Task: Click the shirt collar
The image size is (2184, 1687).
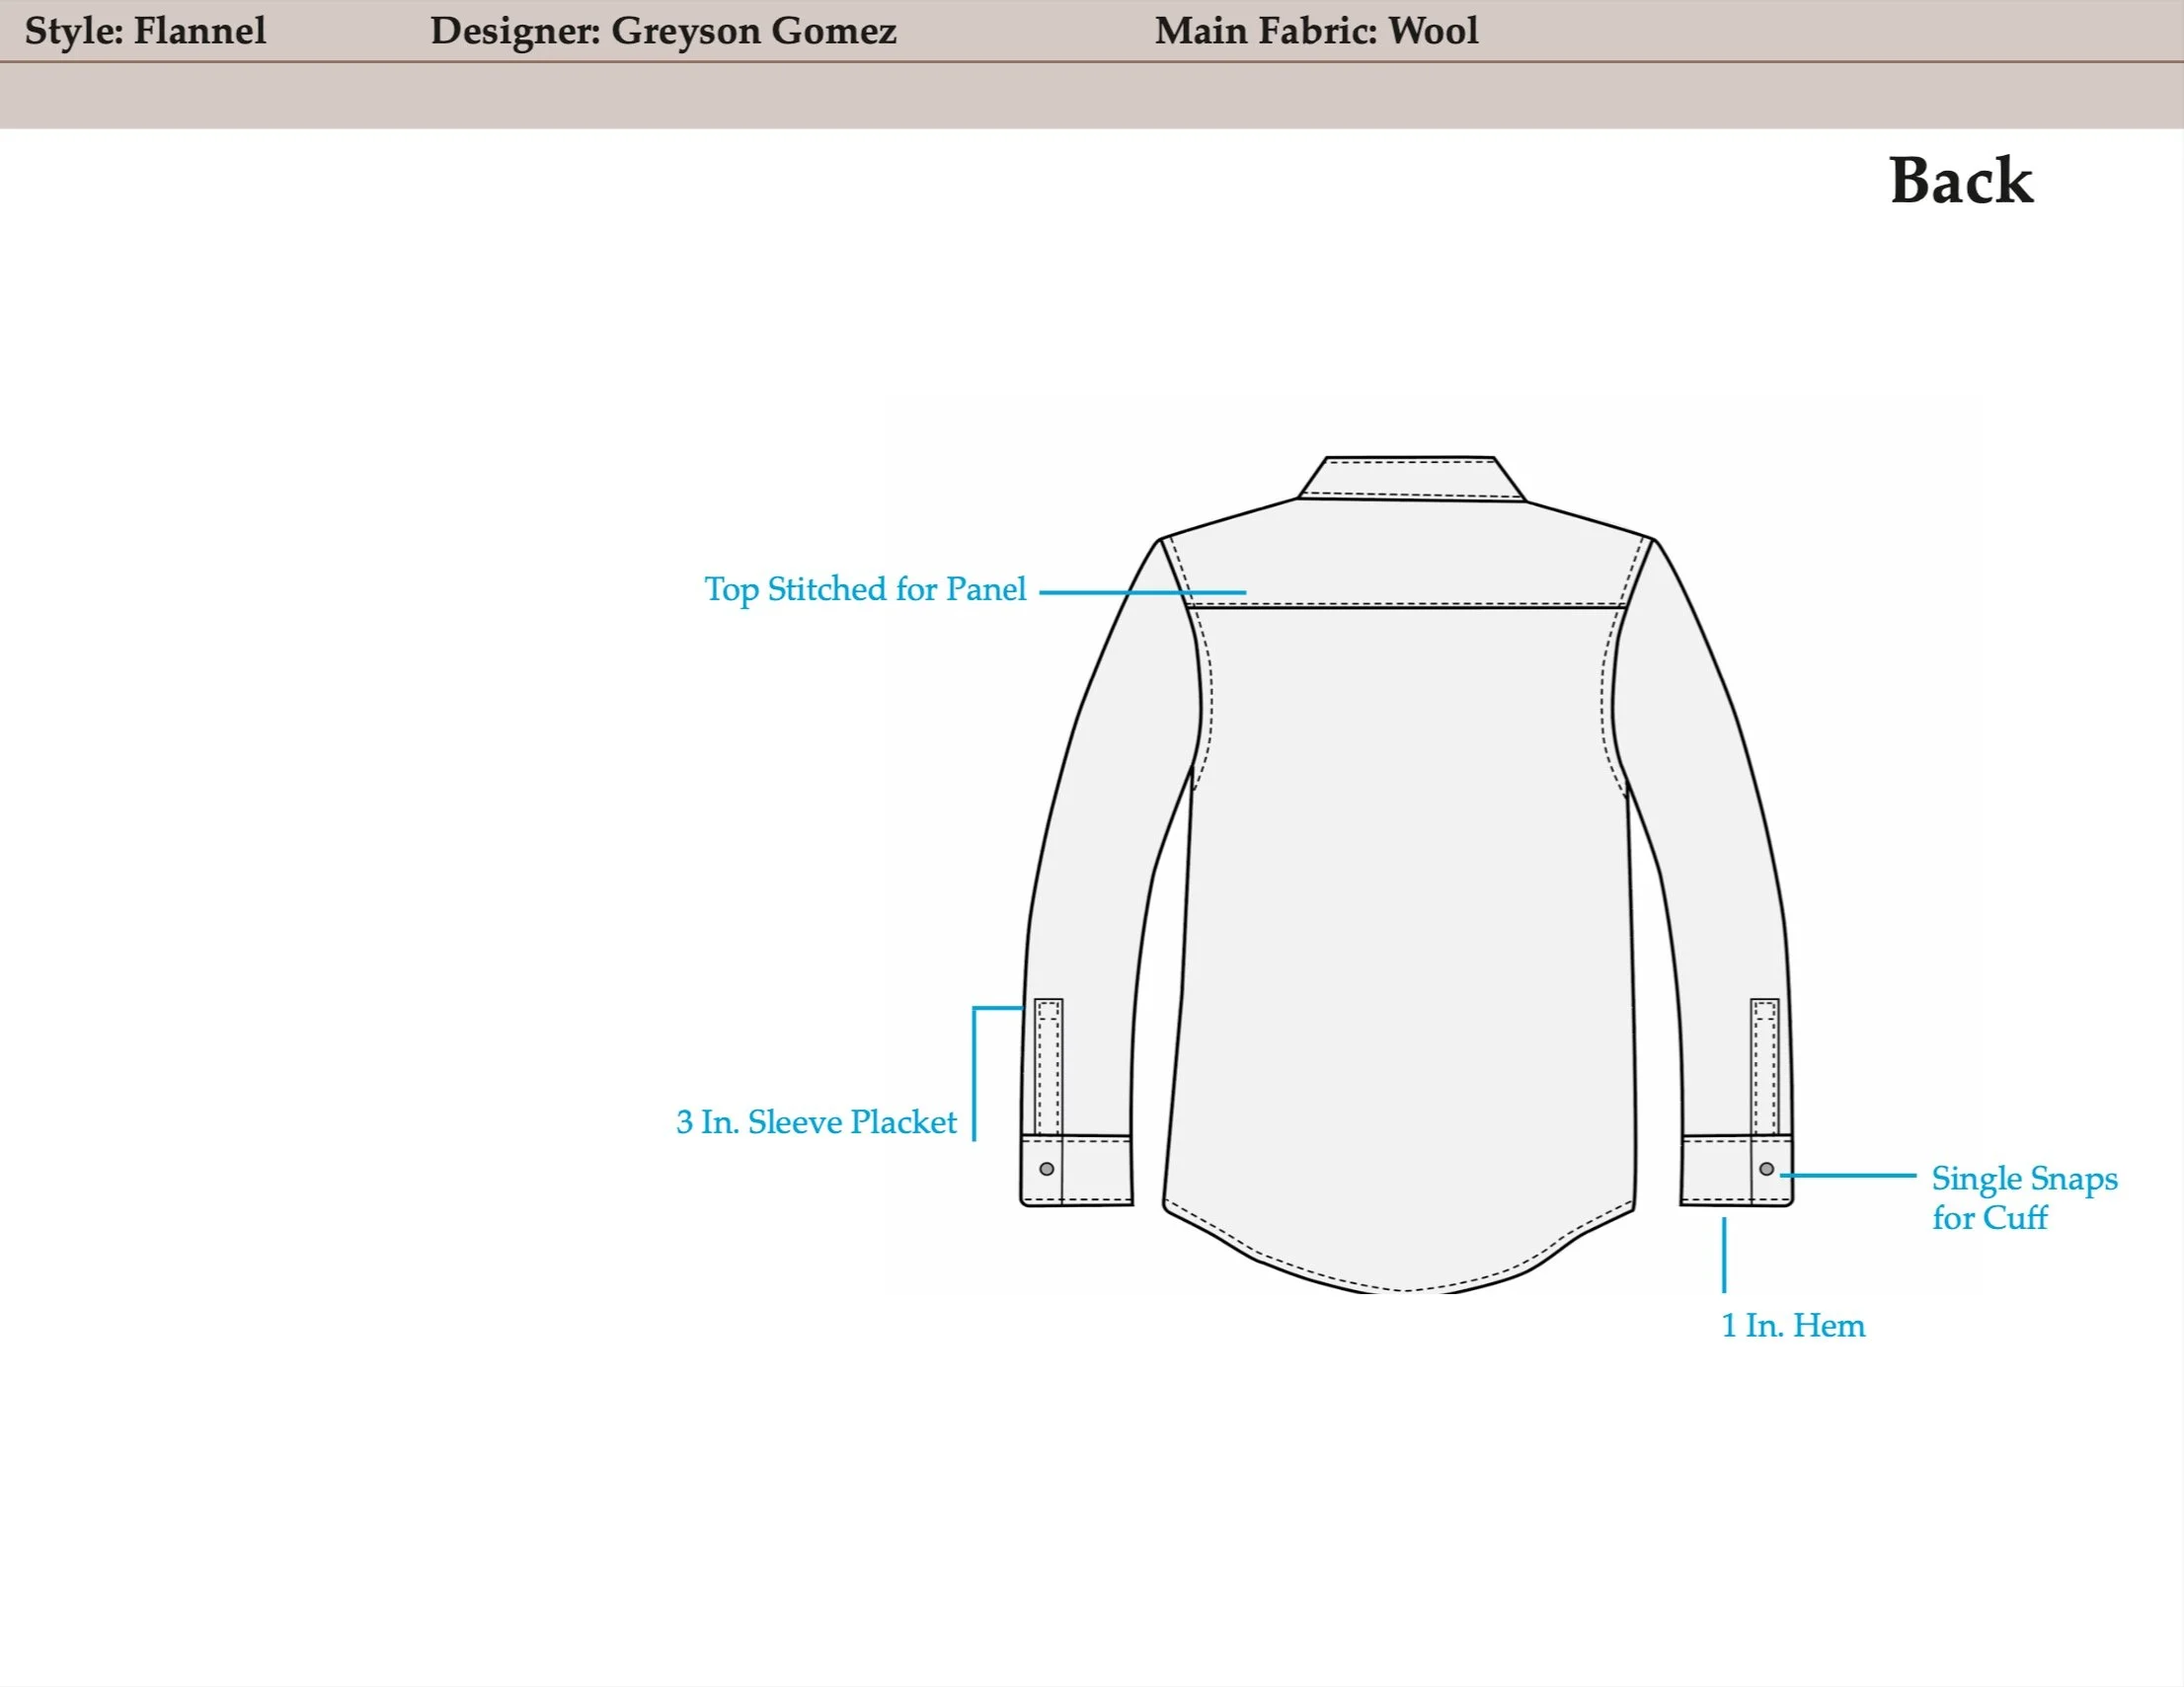Action: coord(1410,478)
